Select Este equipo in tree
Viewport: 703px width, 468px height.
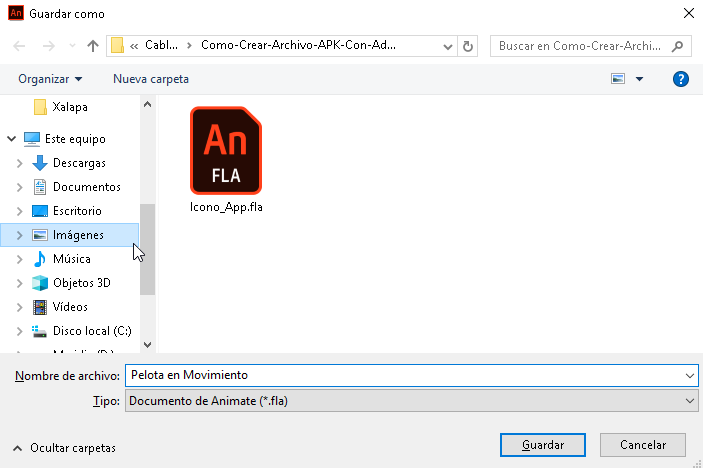coord(75,139)
